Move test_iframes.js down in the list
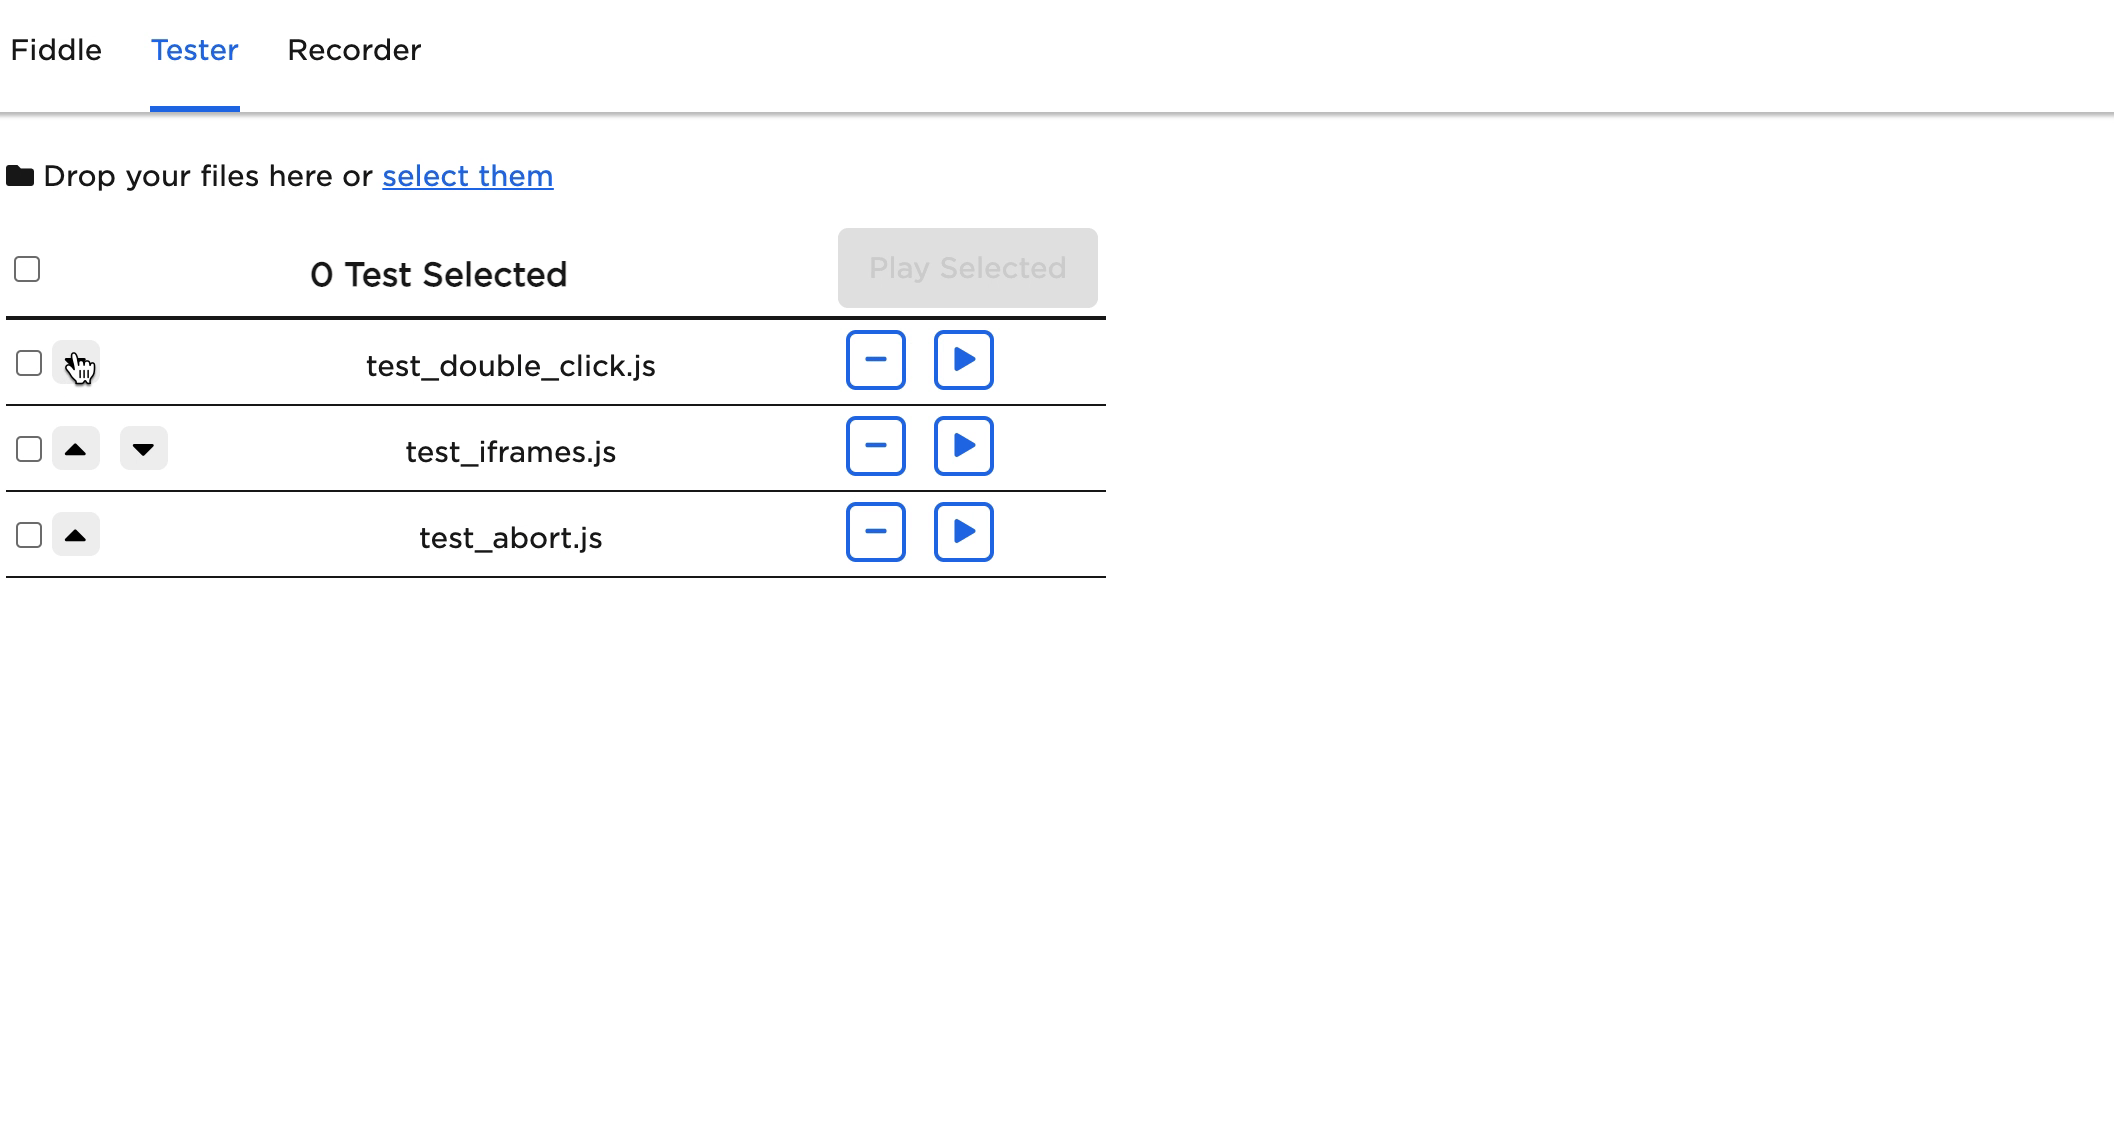Image resolution: width=2114 pixels, height=1148 pixels. [x=143, y=449]
